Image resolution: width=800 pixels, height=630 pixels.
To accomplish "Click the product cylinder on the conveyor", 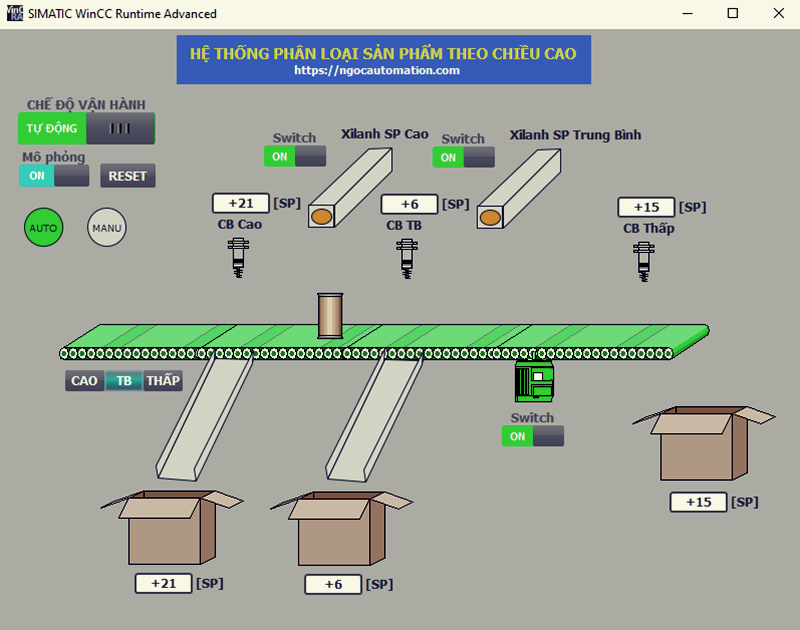I will [x=330, y=315].
